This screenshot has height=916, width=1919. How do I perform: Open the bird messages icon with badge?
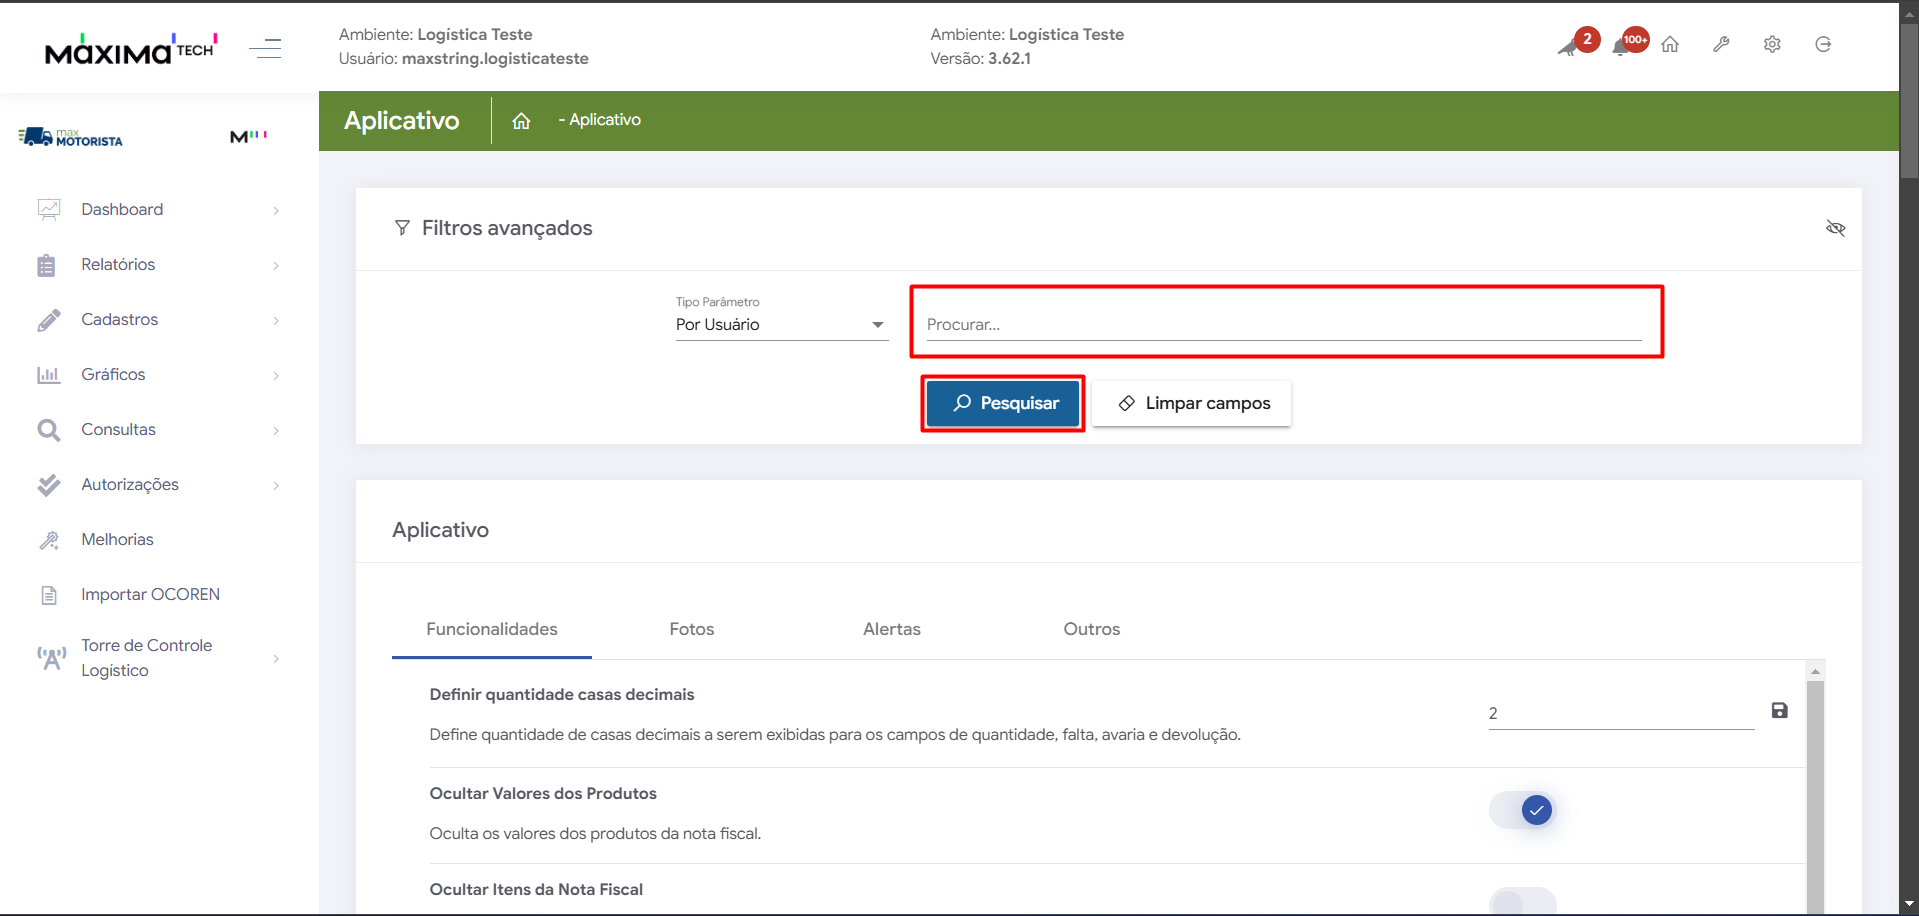(1570, 46)
